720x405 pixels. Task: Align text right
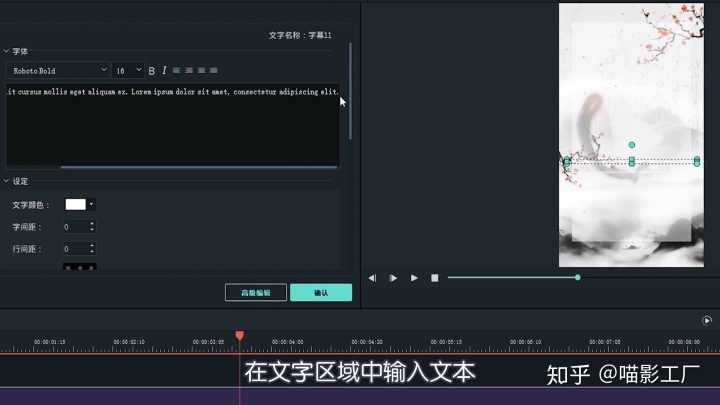click(x=201, y=70)
